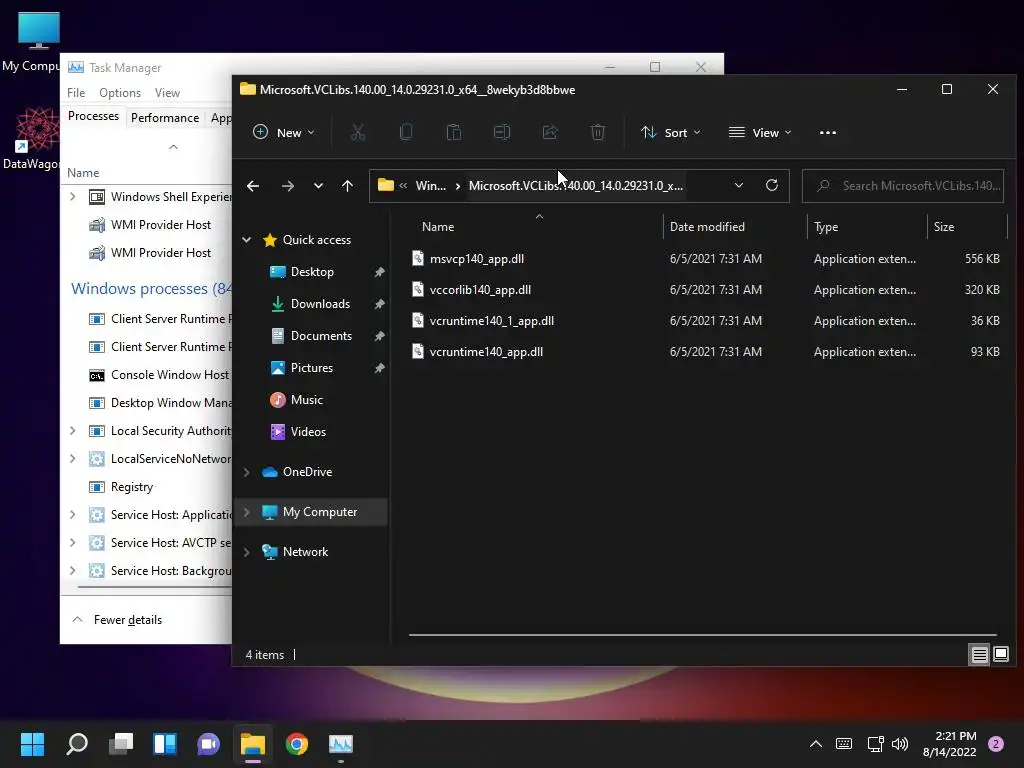
Task: Go forward with the Forward arrow
Action: point(287,186)
